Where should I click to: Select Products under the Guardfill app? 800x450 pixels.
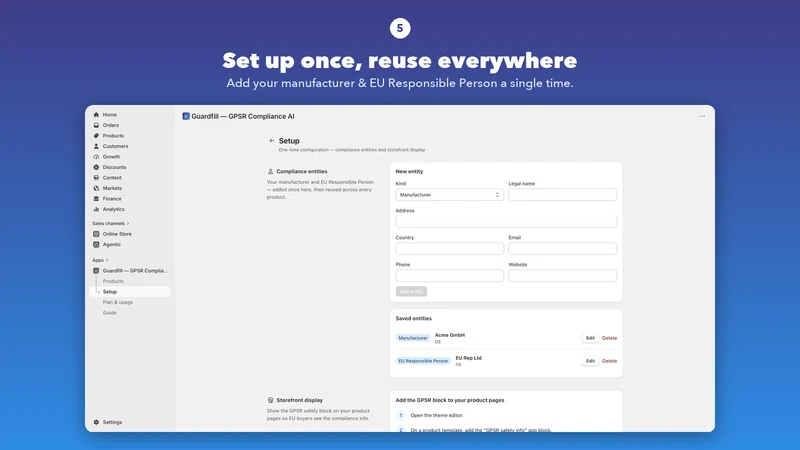(113, 281)
